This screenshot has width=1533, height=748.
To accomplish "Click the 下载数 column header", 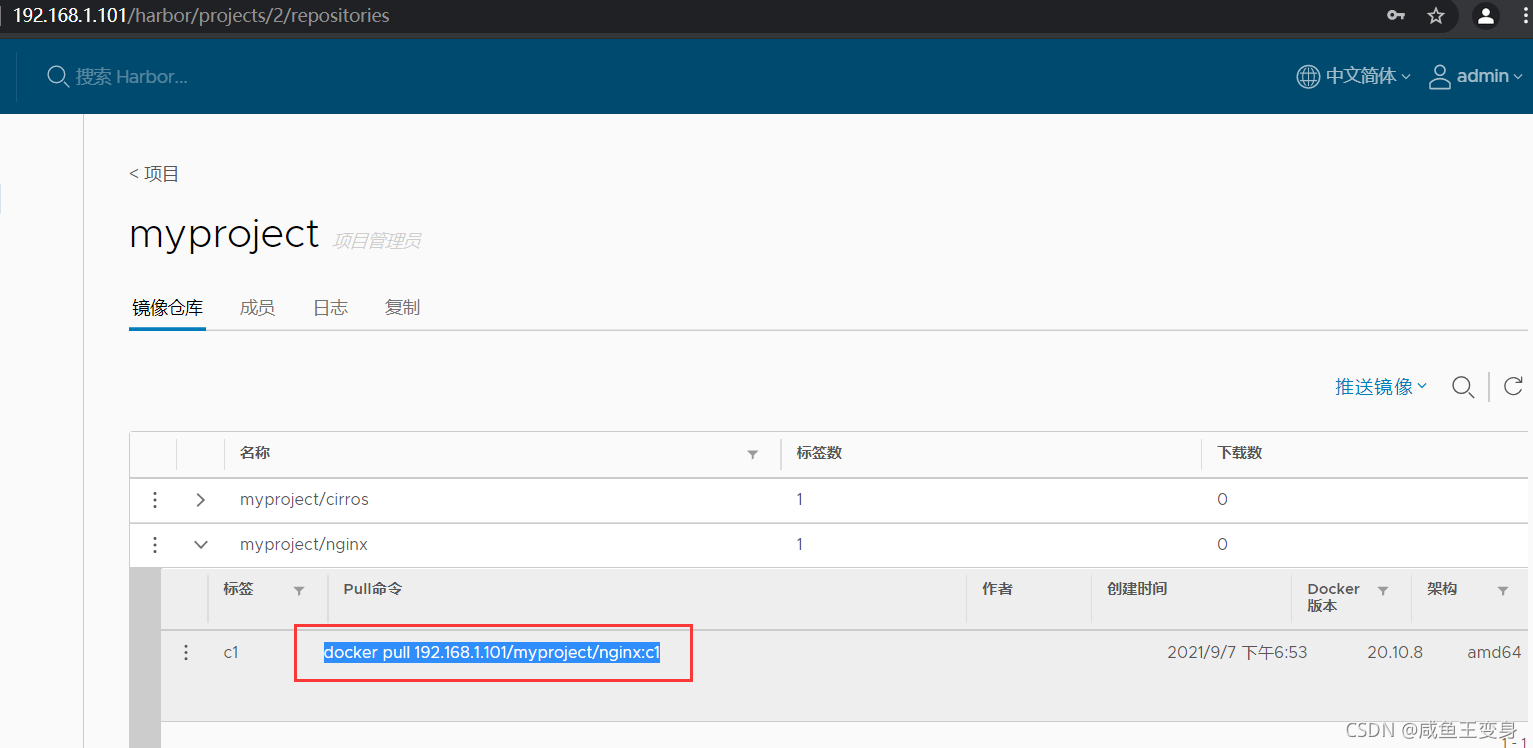I will click(x=1240, y=453).
